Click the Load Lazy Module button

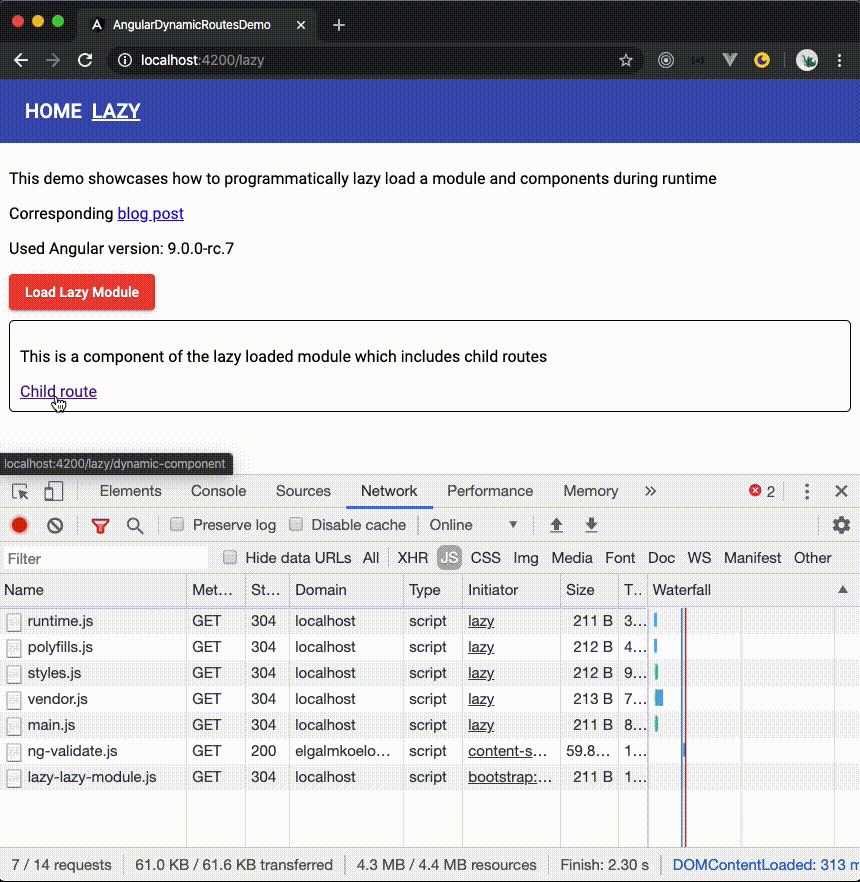click(x=81, y=293)
